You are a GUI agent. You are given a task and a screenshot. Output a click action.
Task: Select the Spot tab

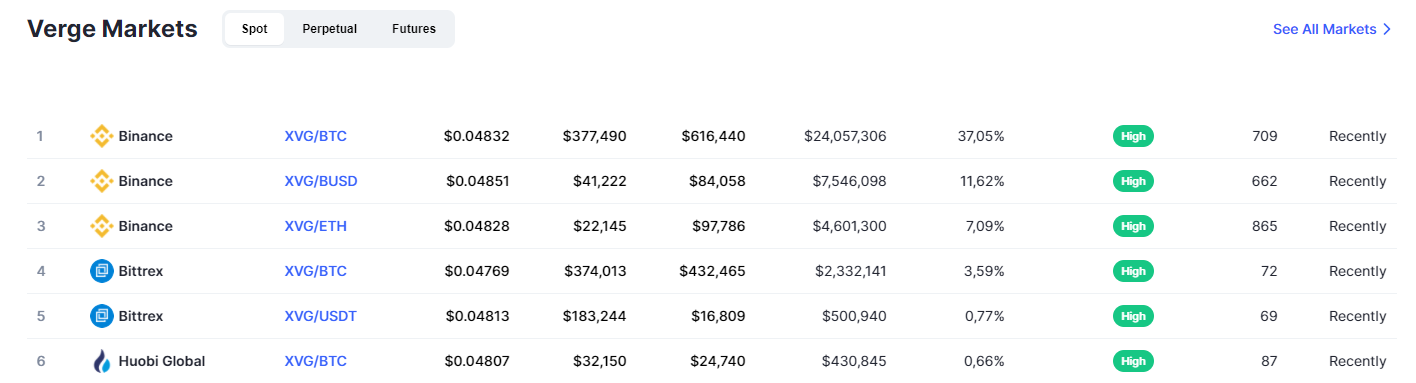coord(255,29)
